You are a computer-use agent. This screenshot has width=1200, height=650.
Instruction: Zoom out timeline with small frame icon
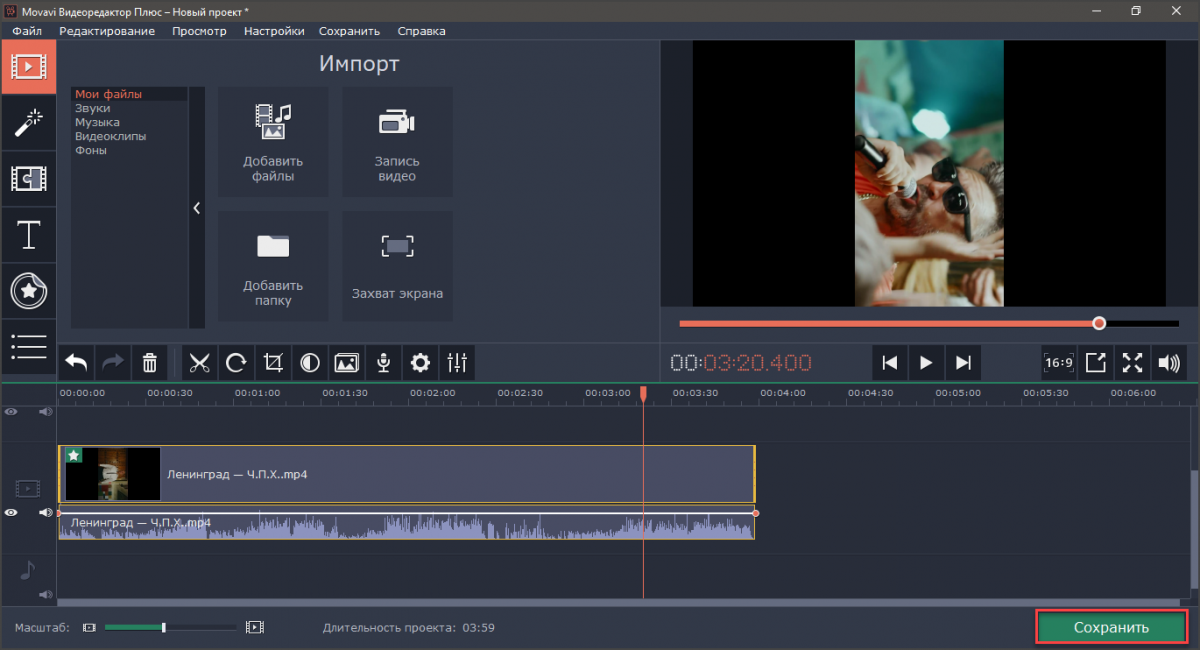(89, 627)
